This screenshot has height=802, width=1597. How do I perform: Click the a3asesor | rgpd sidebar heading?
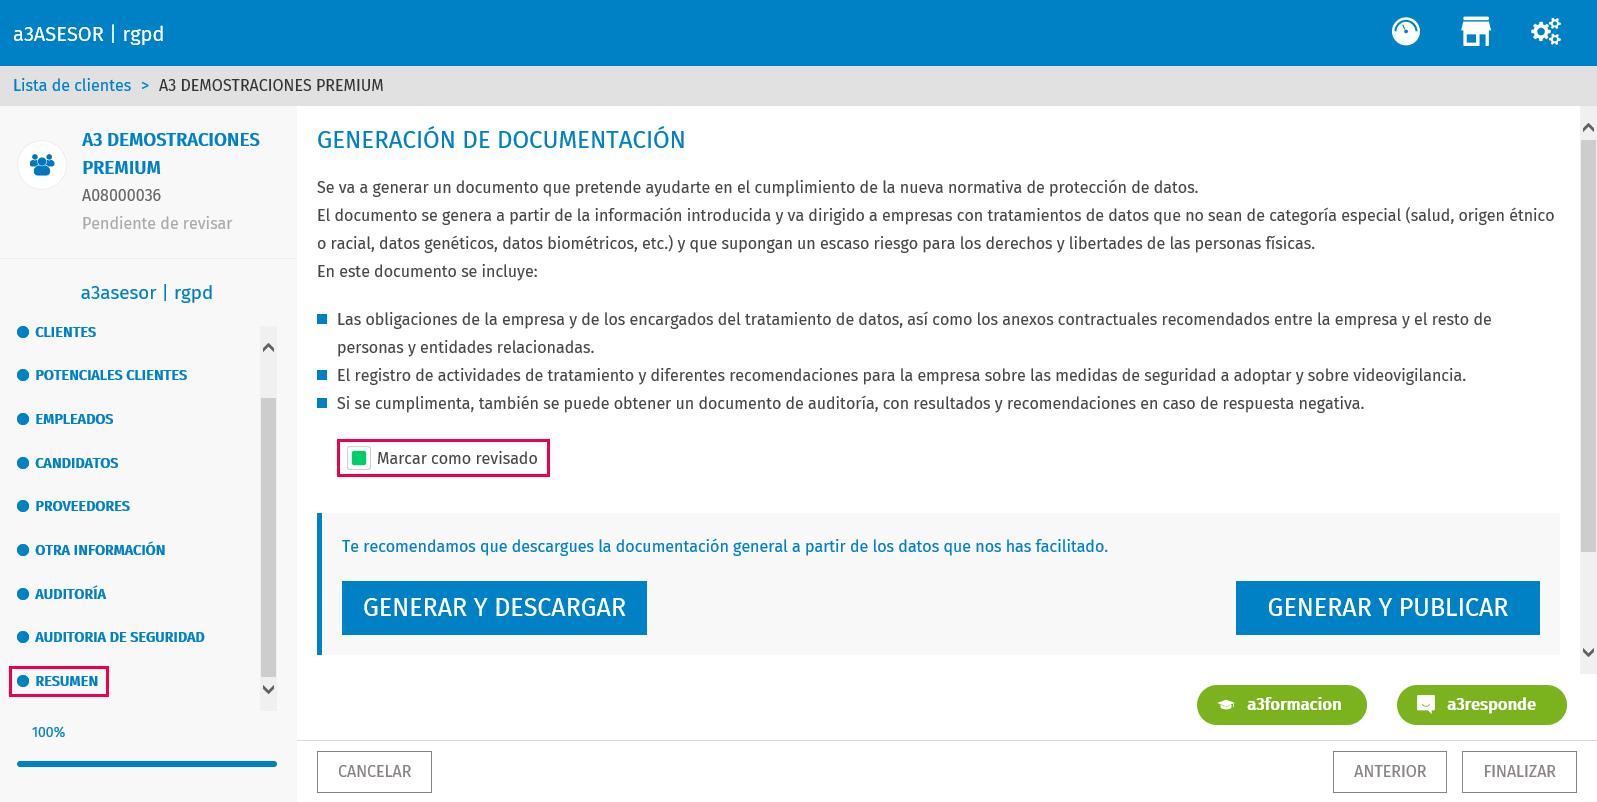click(147, 292)
